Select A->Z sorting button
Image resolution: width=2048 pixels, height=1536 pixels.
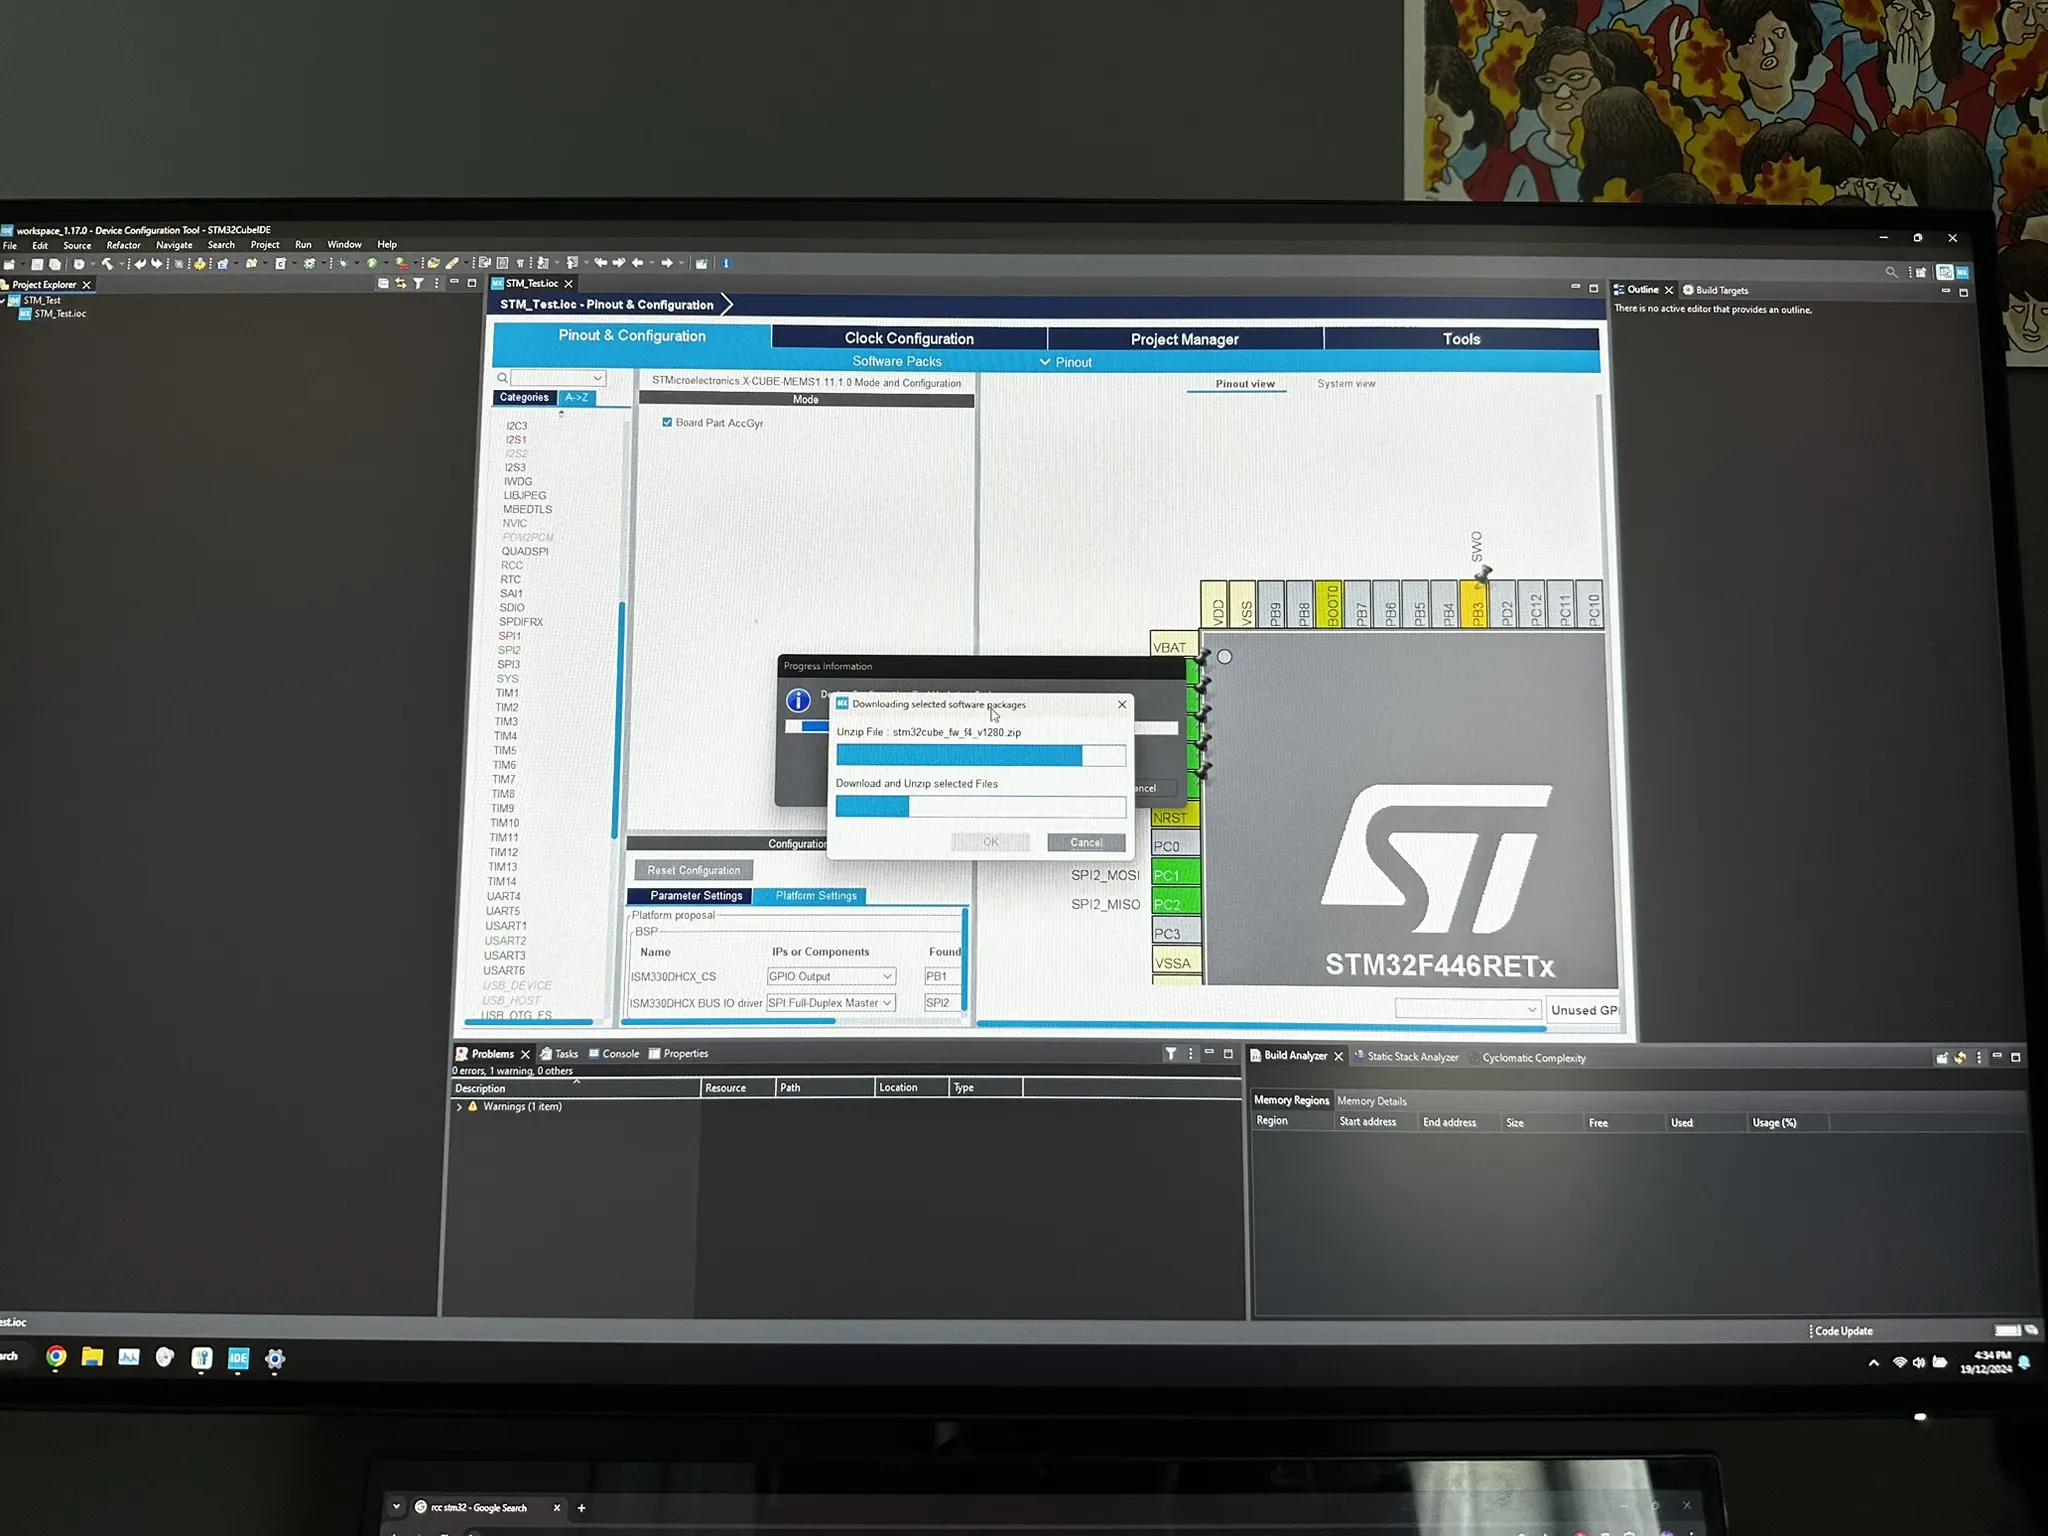click(x=576, y=398)
